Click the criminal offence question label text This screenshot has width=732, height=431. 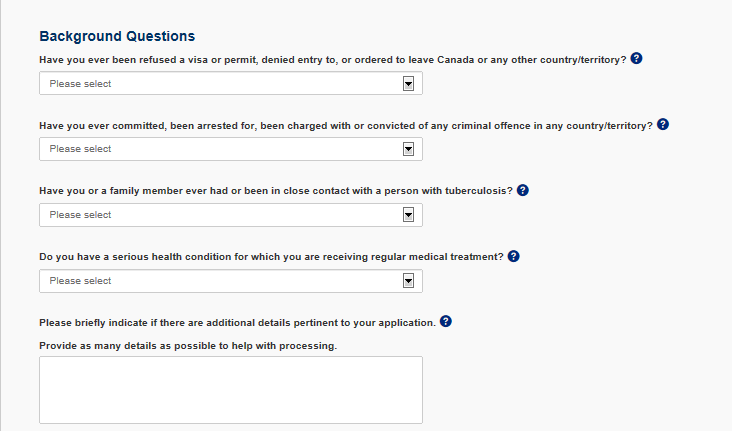pyautogui.click(x=346, y=126)
